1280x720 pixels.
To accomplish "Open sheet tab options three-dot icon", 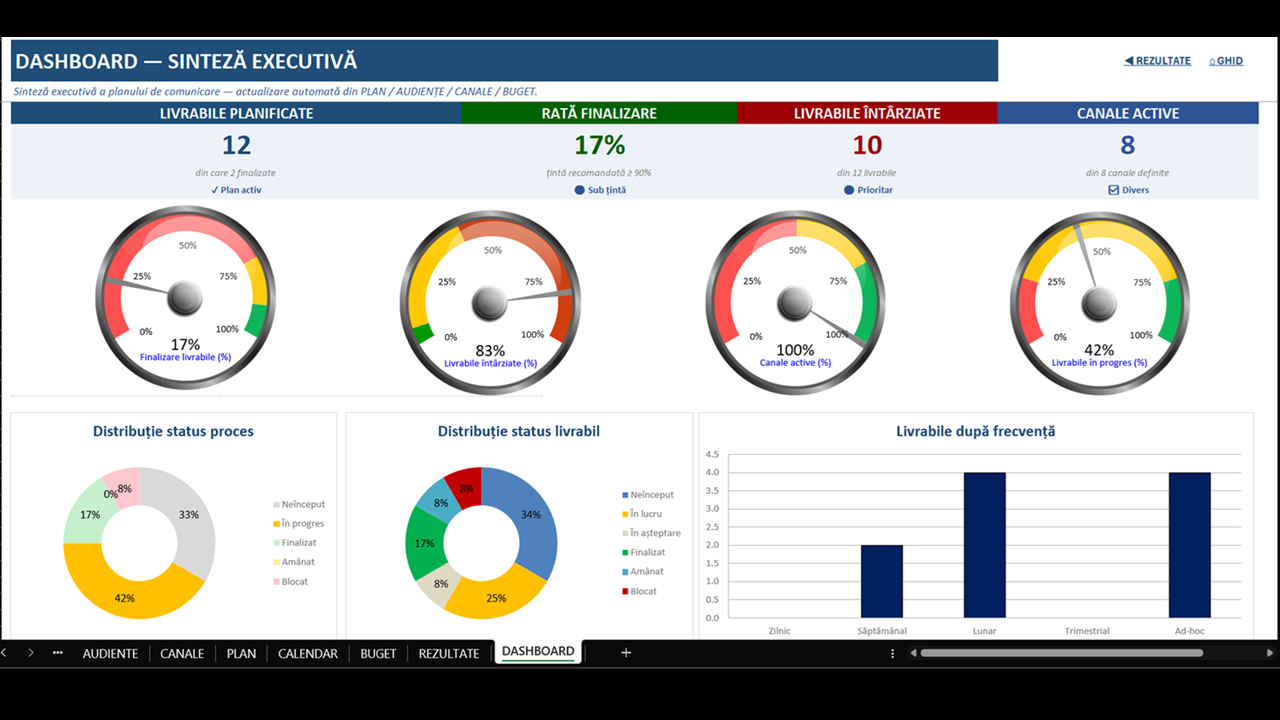I will coord(893,653).
